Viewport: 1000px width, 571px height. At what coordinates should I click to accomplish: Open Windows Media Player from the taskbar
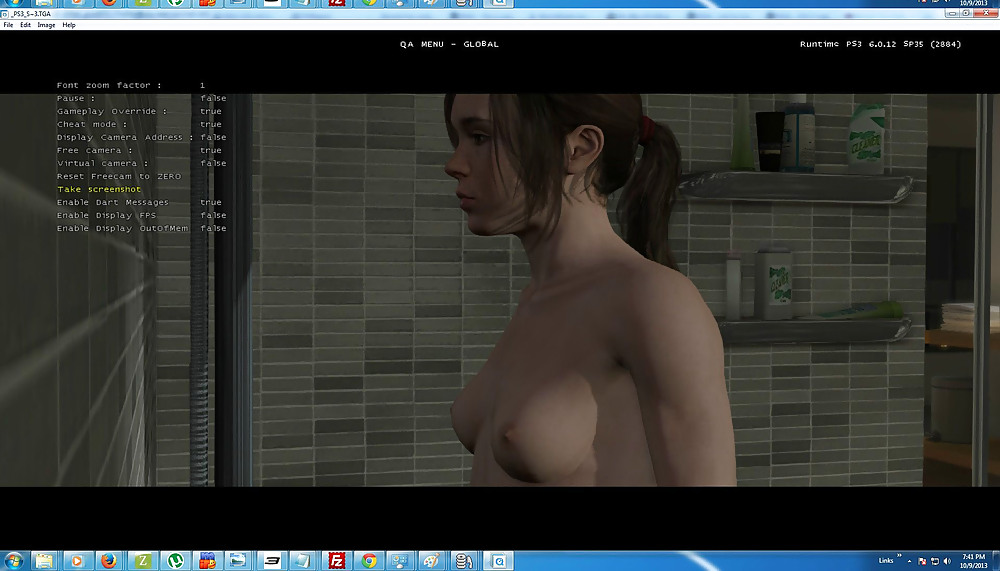(77, 561)
